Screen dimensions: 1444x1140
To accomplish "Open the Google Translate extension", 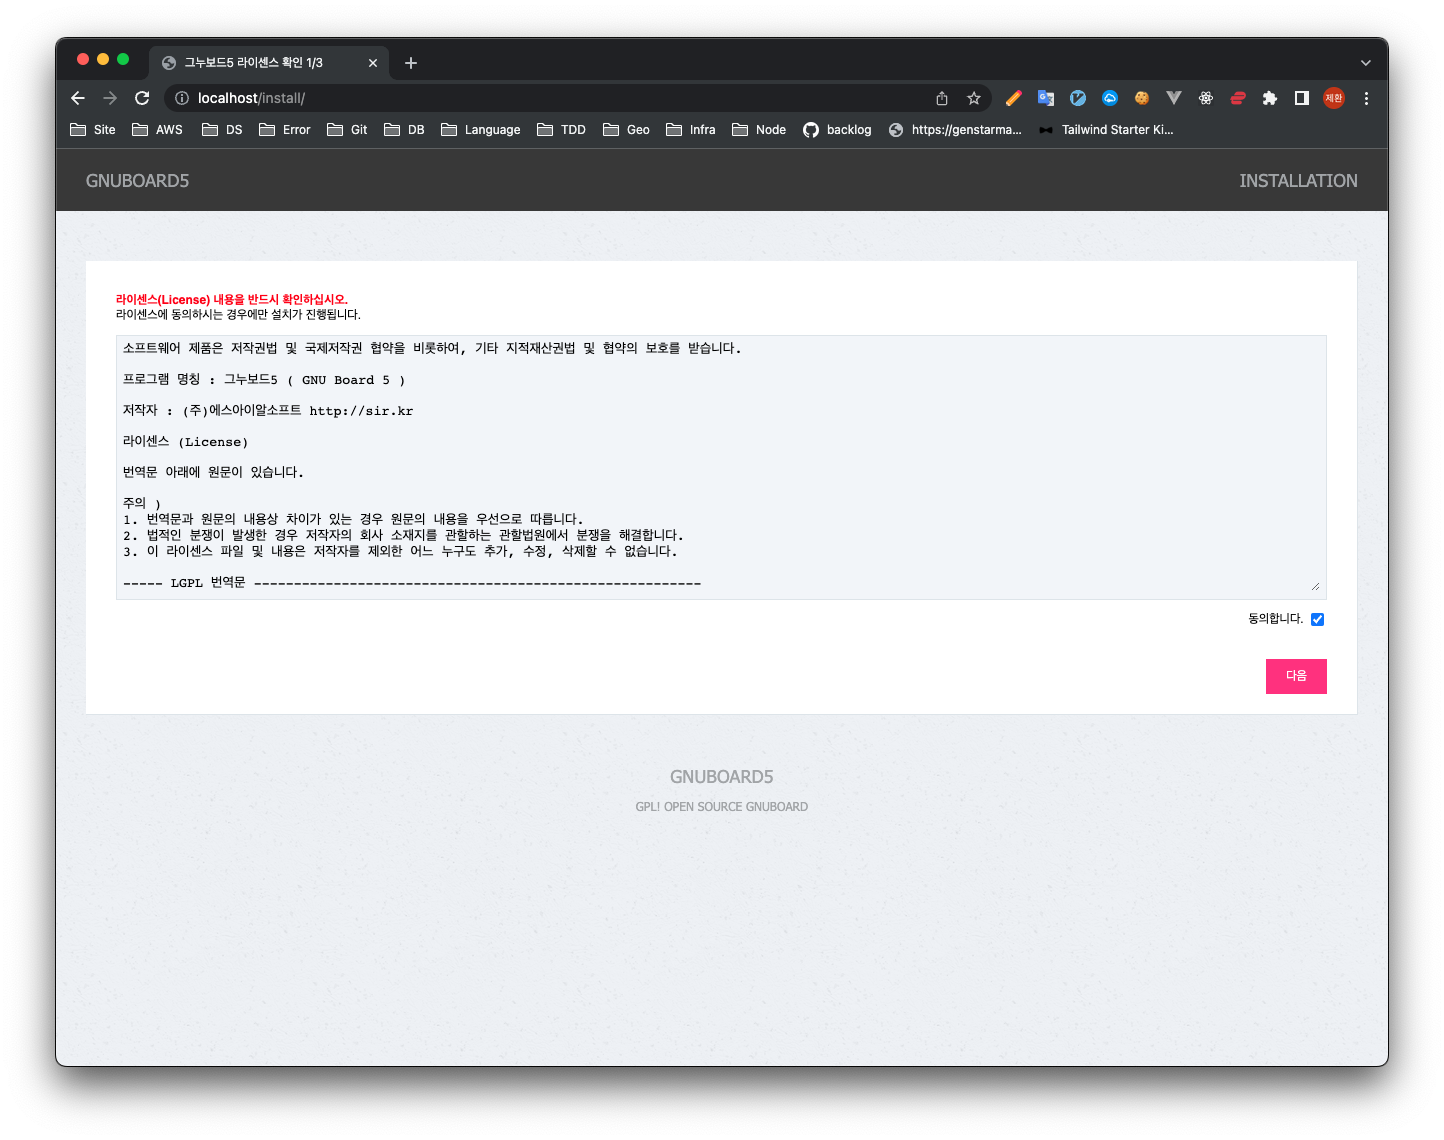I will pos(1046,98).
